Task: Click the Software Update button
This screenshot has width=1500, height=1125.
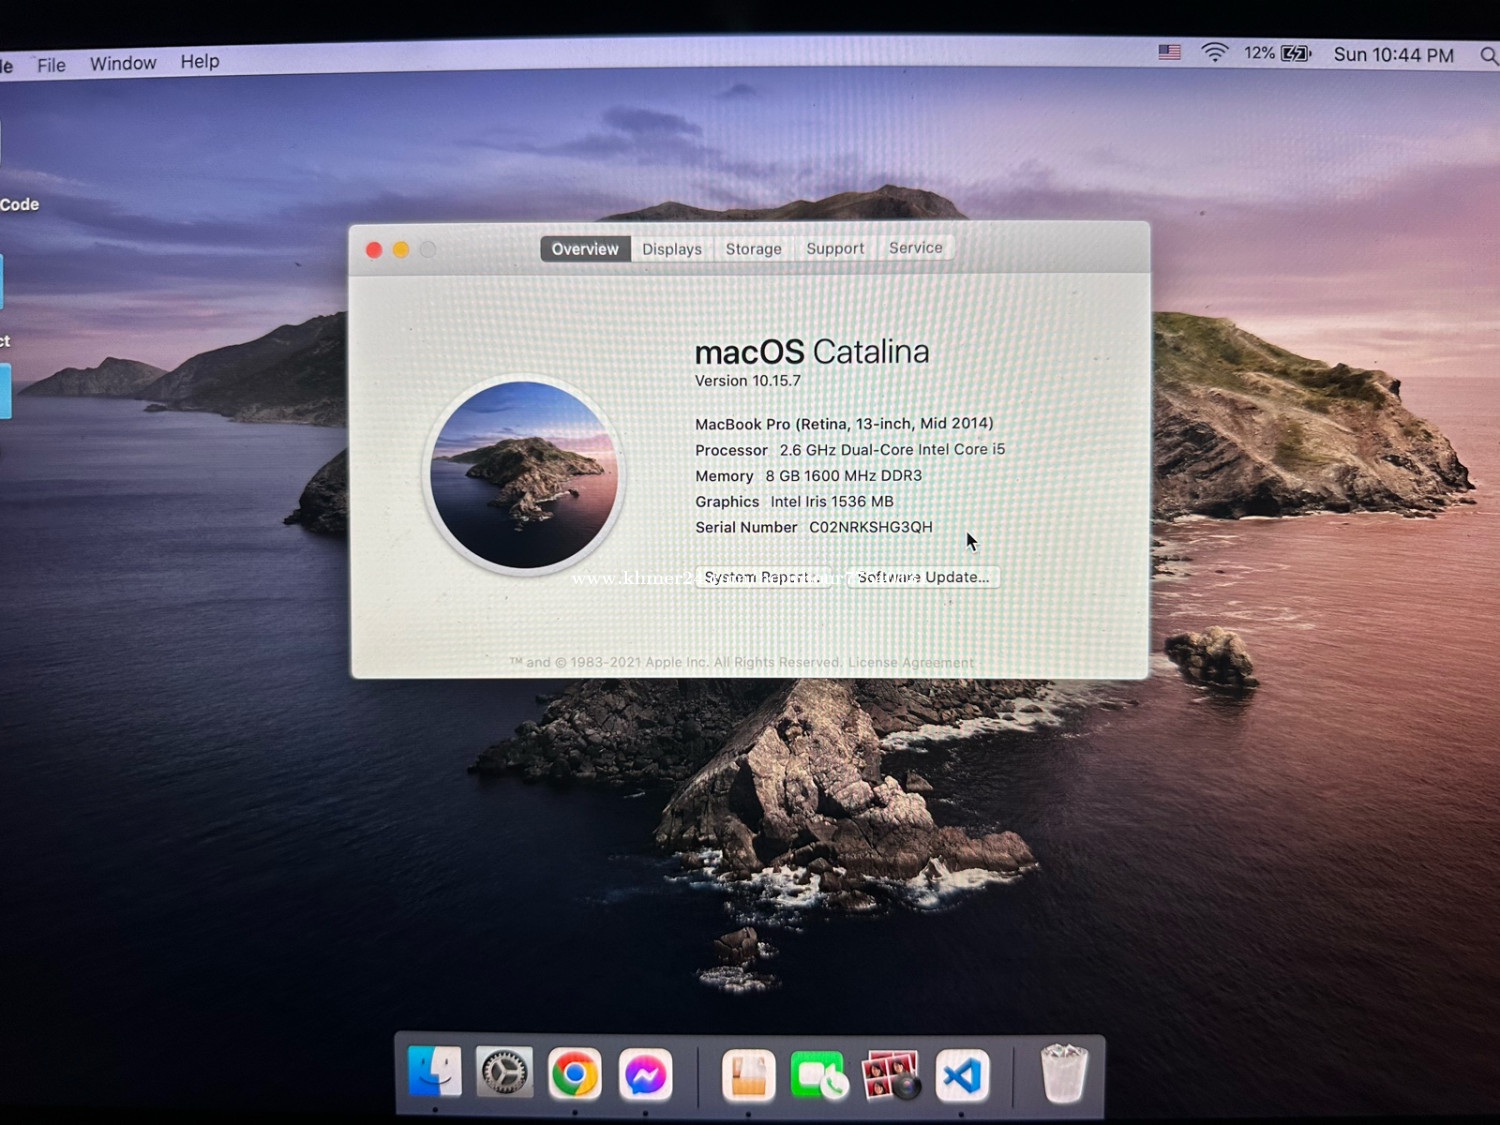Action: coord(923,577)
